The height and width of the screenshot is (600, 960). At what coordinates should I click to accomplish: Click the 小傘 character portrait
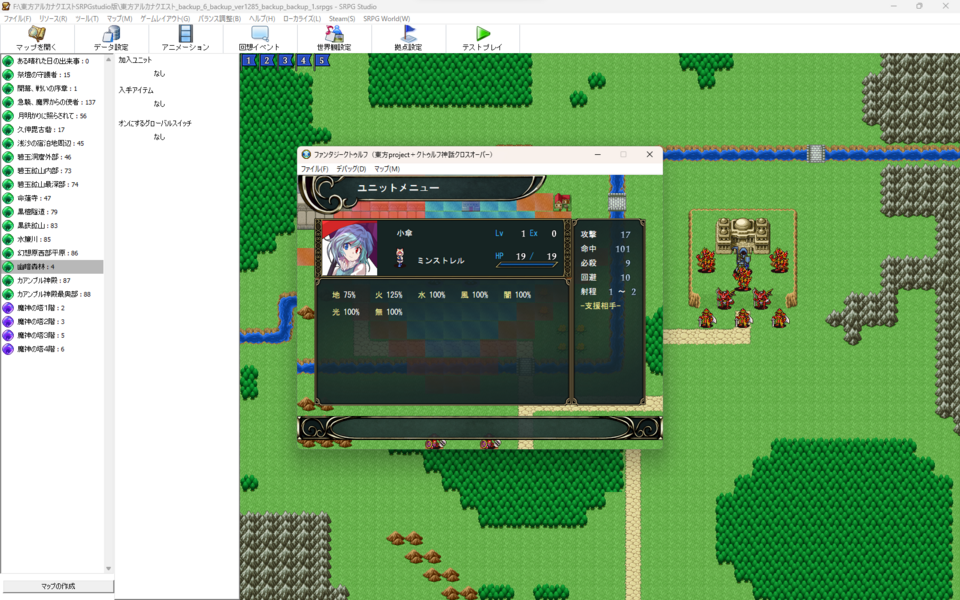(350, 249)
